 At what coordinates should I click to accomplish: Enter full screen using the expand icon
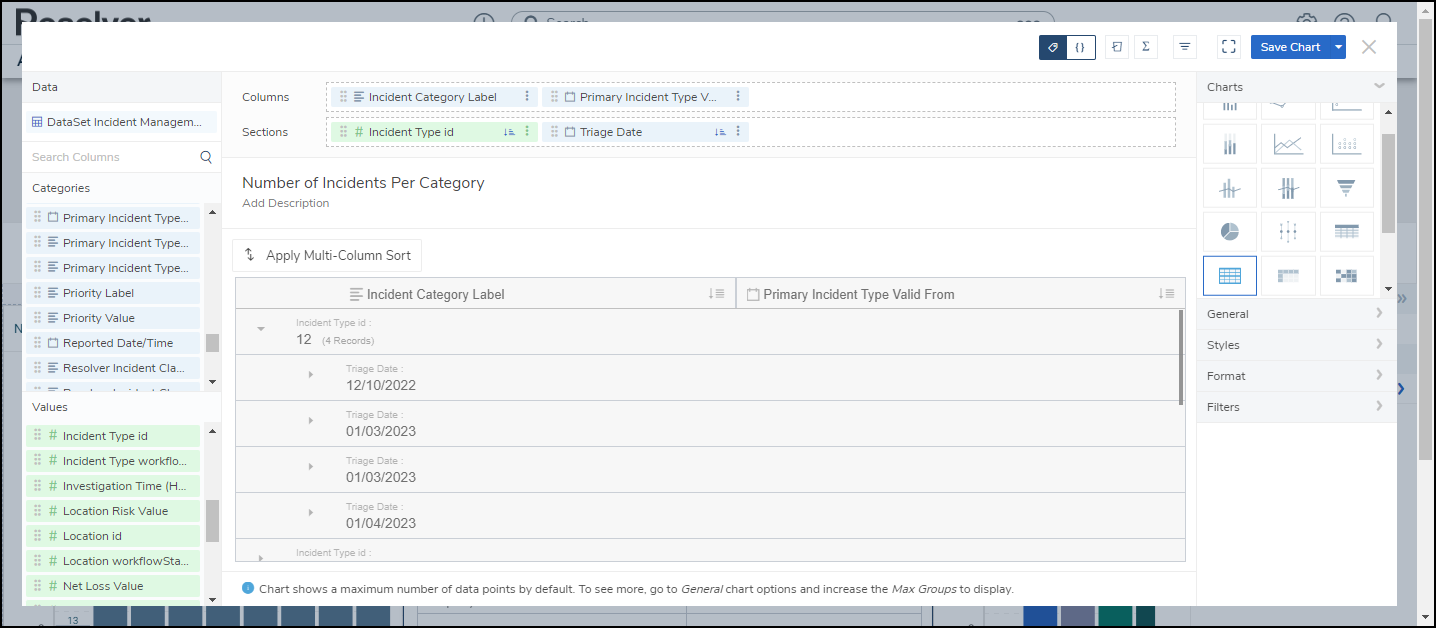click(x=1229, y=47)
